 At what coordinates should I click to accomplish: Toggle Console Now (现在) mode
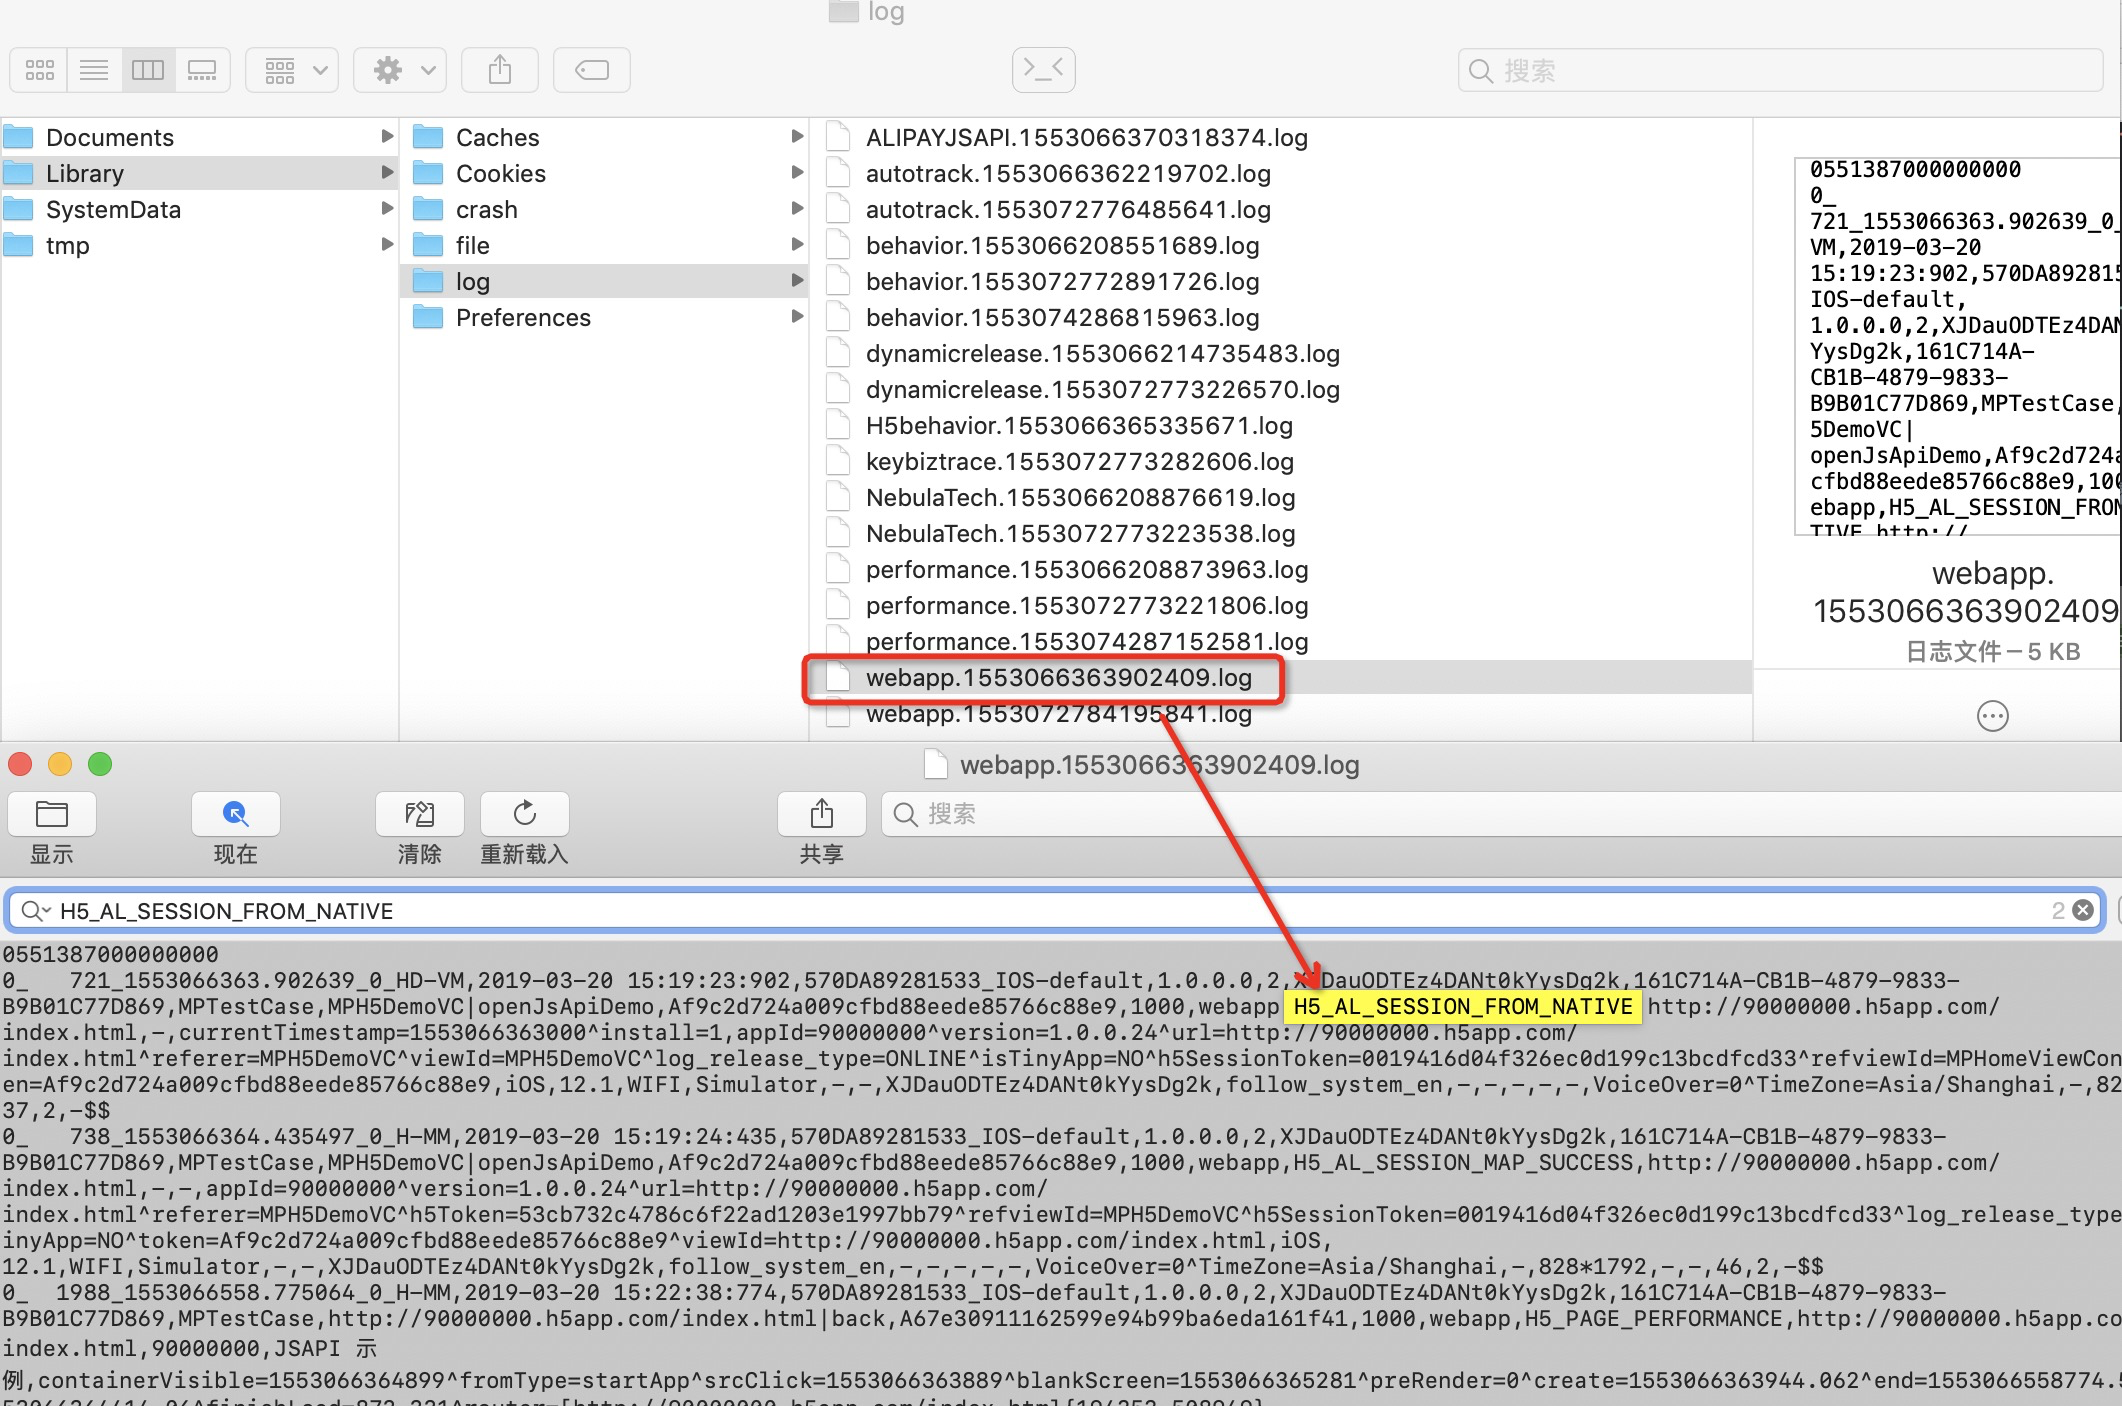coord(236,814)
